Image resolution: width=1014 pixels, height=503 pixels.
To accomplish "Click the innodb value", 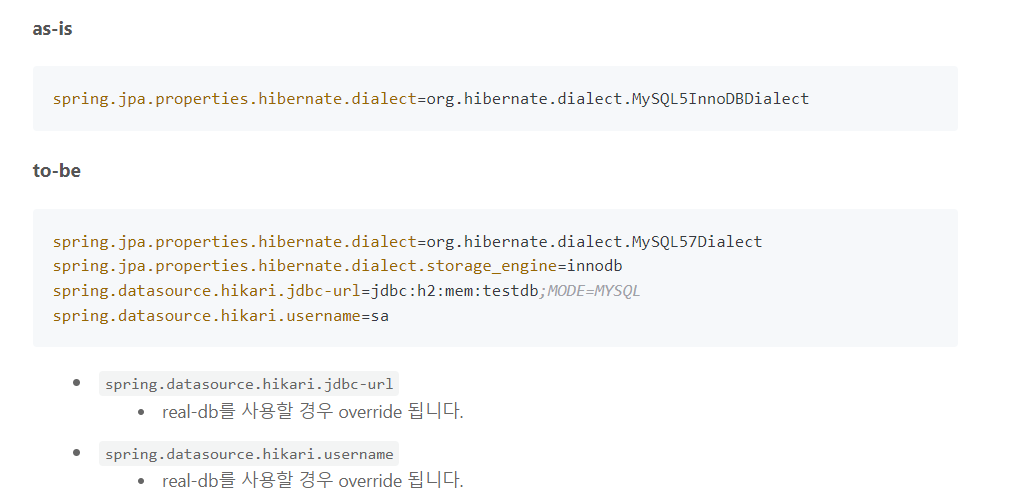I will pyautogui.click(x=595, y=266).
